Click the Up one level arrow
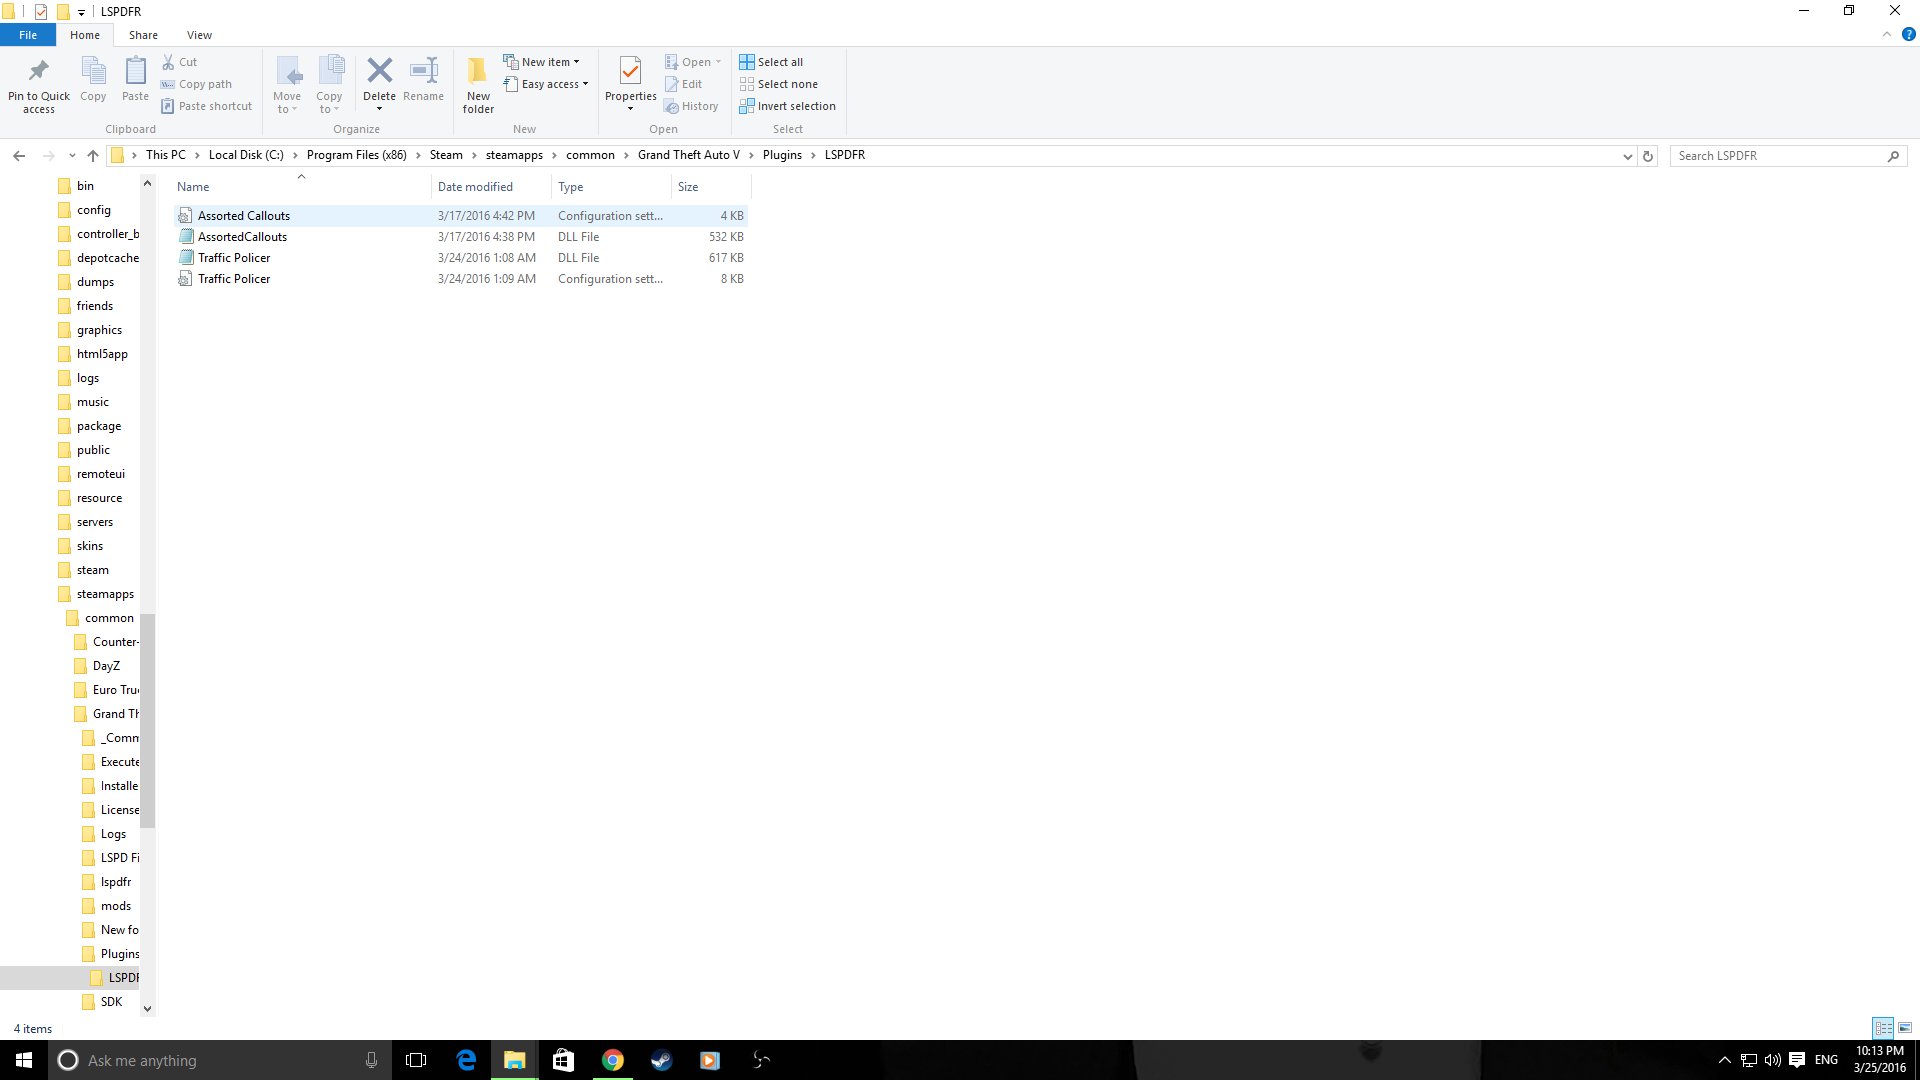 click(x=93, y=156)
